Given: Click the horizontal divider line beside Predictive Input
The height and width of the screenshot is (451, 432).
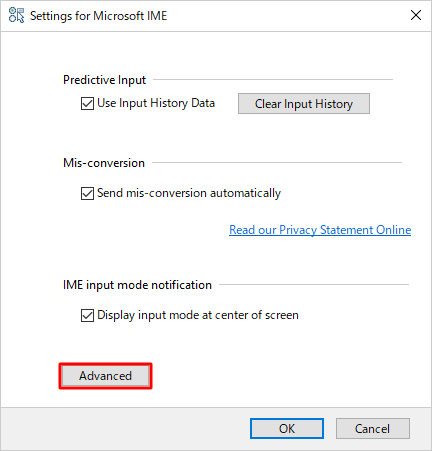Looking at the screenshot, I should [x=273, y=80].
